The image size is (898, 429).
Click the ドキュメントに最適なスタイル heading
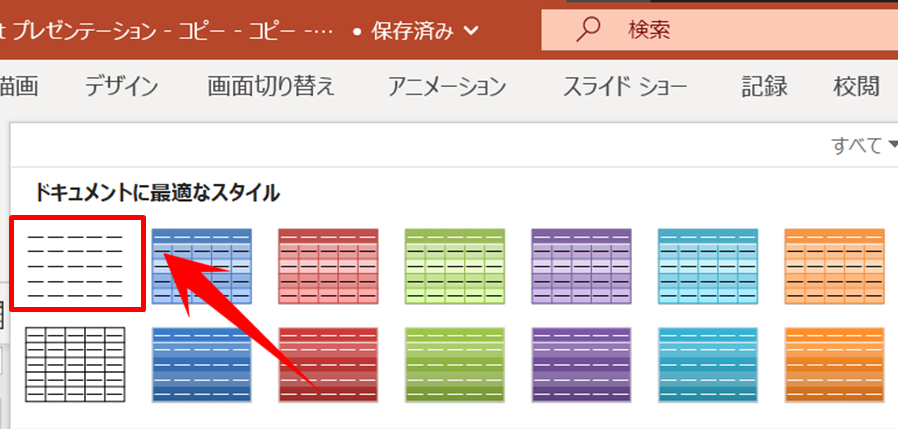(x=157, y=193)
